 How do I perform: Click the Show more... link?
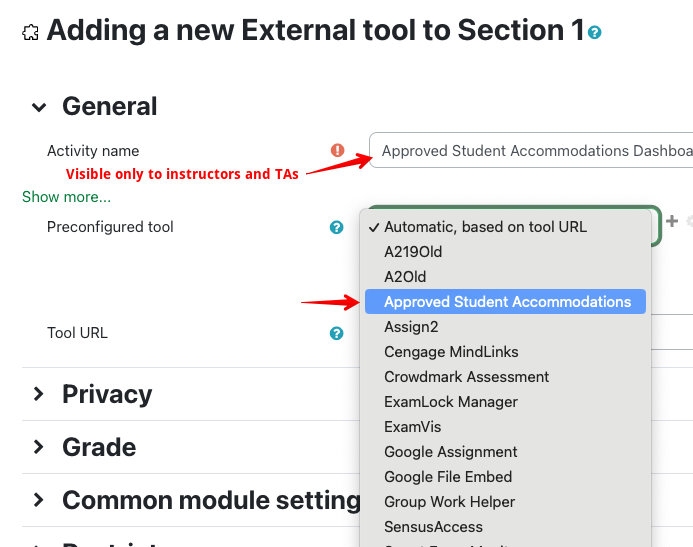(66, 197)
